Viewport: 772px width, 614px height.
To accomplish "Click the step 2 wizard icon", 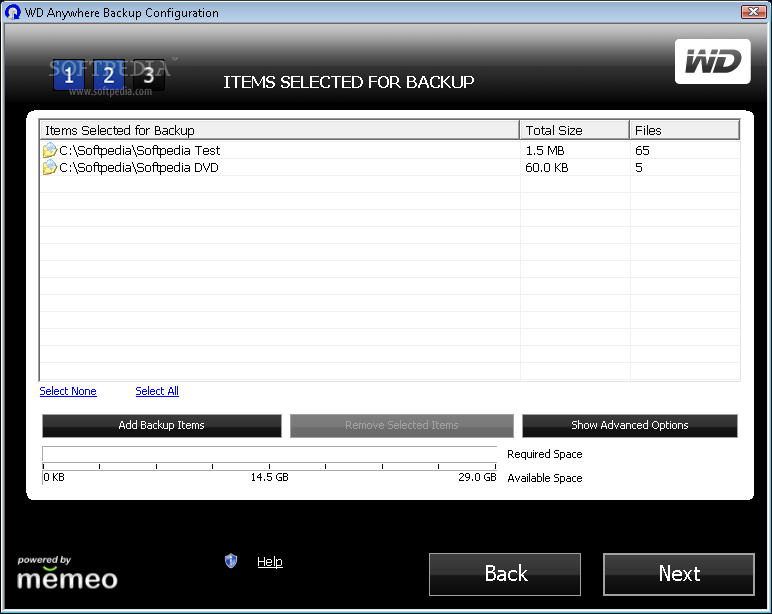I will pyautogui.click(x=109, y=75).
